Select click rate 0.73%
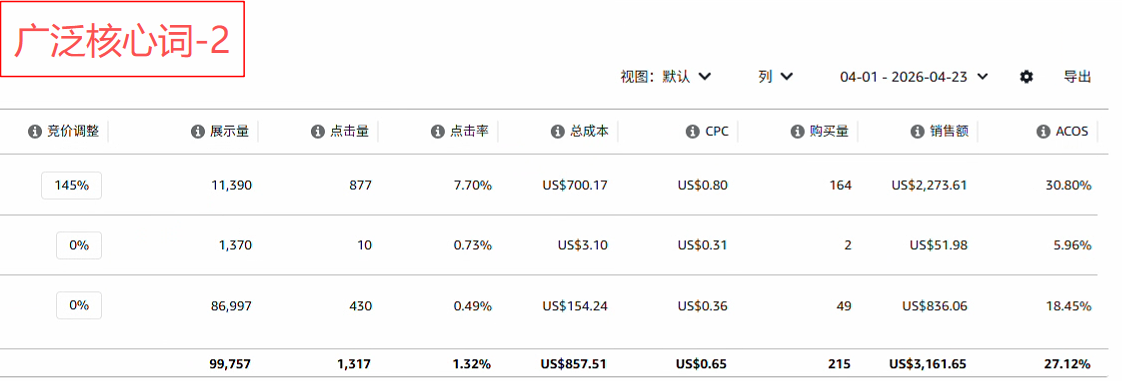Viewport: 1122px width, 381px height. pyautogui.click(x=472, y=245)
